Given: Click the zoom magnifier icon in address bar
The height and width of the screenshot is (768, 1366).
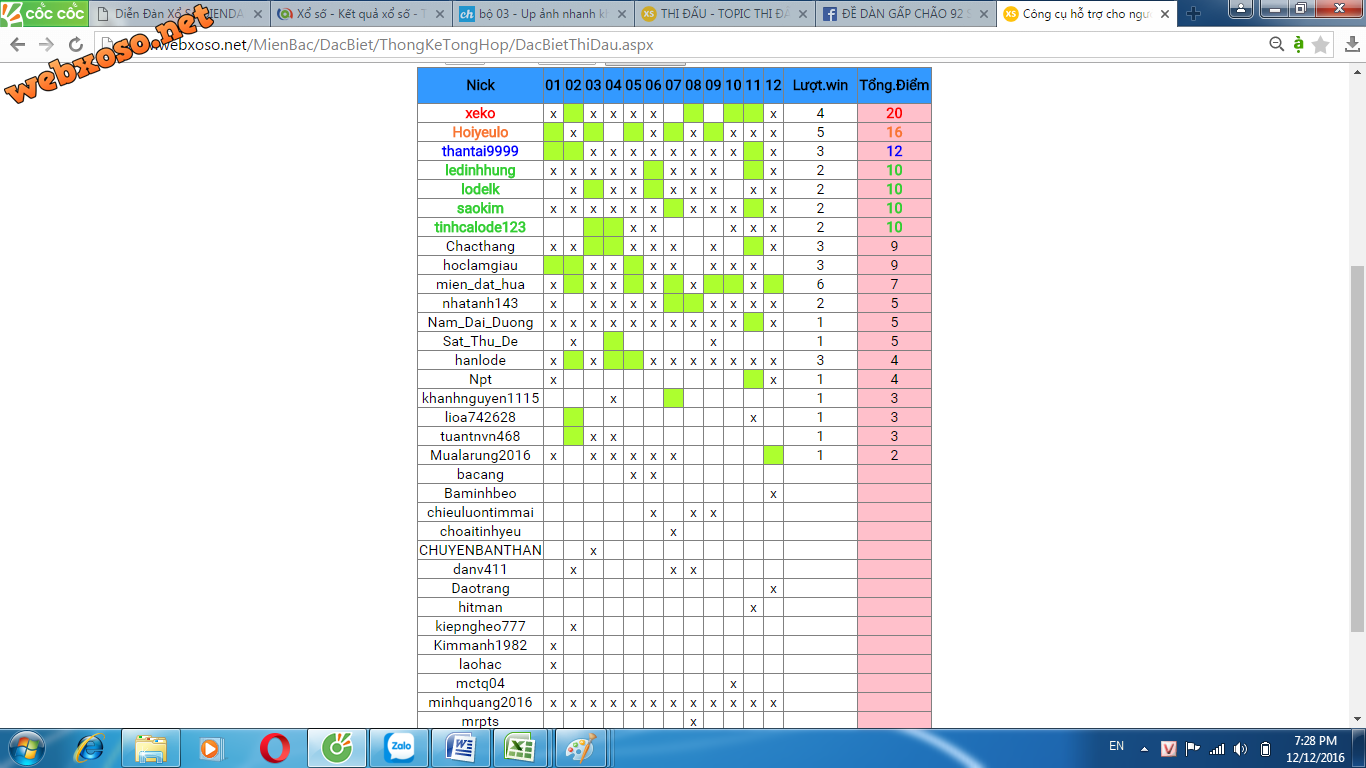Looking at the screenshot, I should point(1277,45).
